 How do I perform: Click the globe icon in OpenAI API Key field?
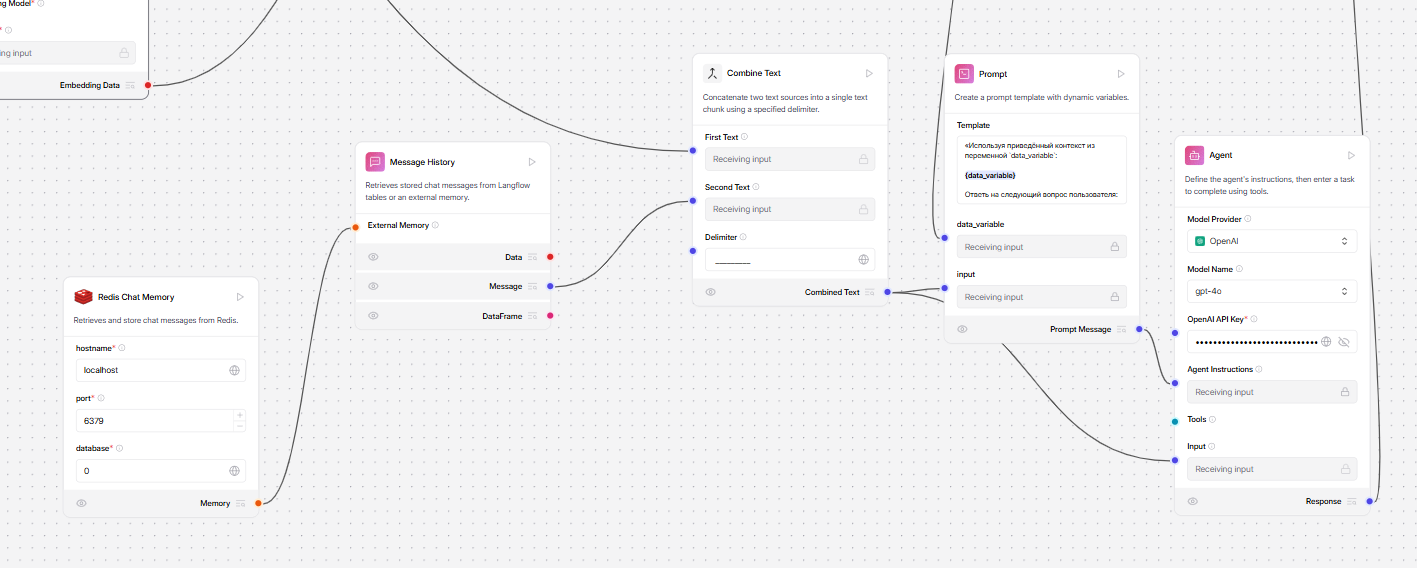[x=1326, y=342]
